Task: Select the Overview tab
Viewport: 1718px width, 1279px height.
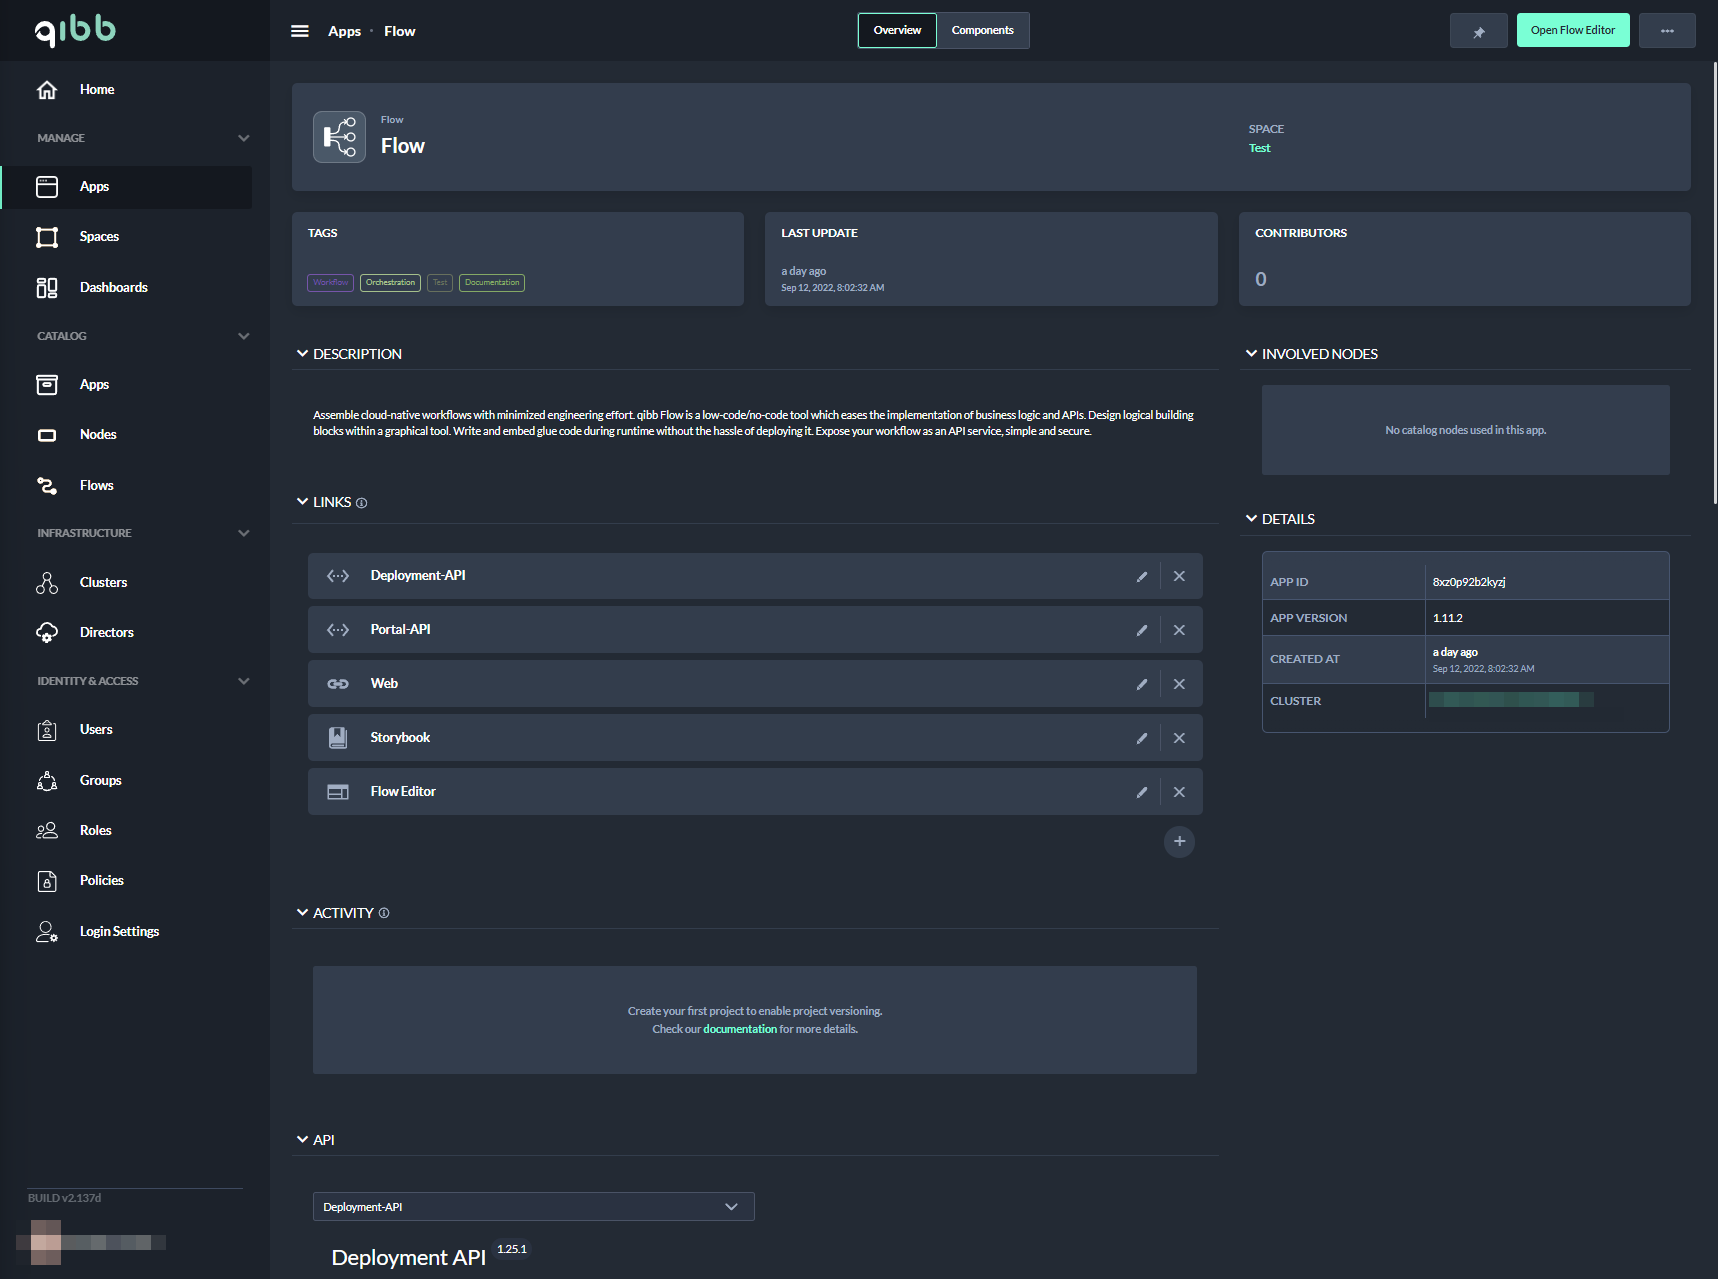Action: click(x=897, y=31)
